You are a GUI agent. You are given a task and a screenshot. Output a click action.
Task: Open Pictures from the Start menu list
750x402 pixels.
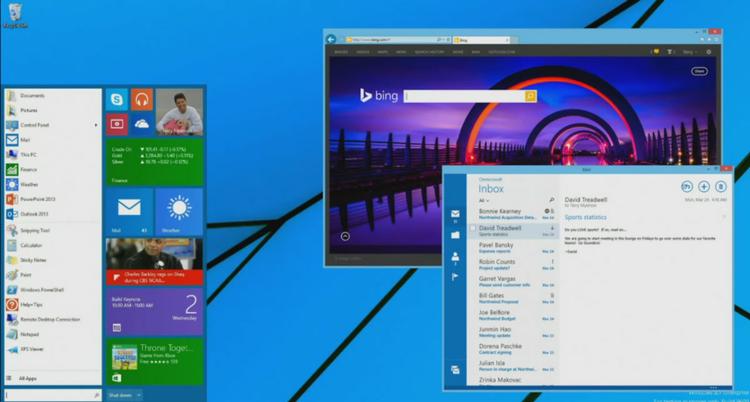(53, 111)
